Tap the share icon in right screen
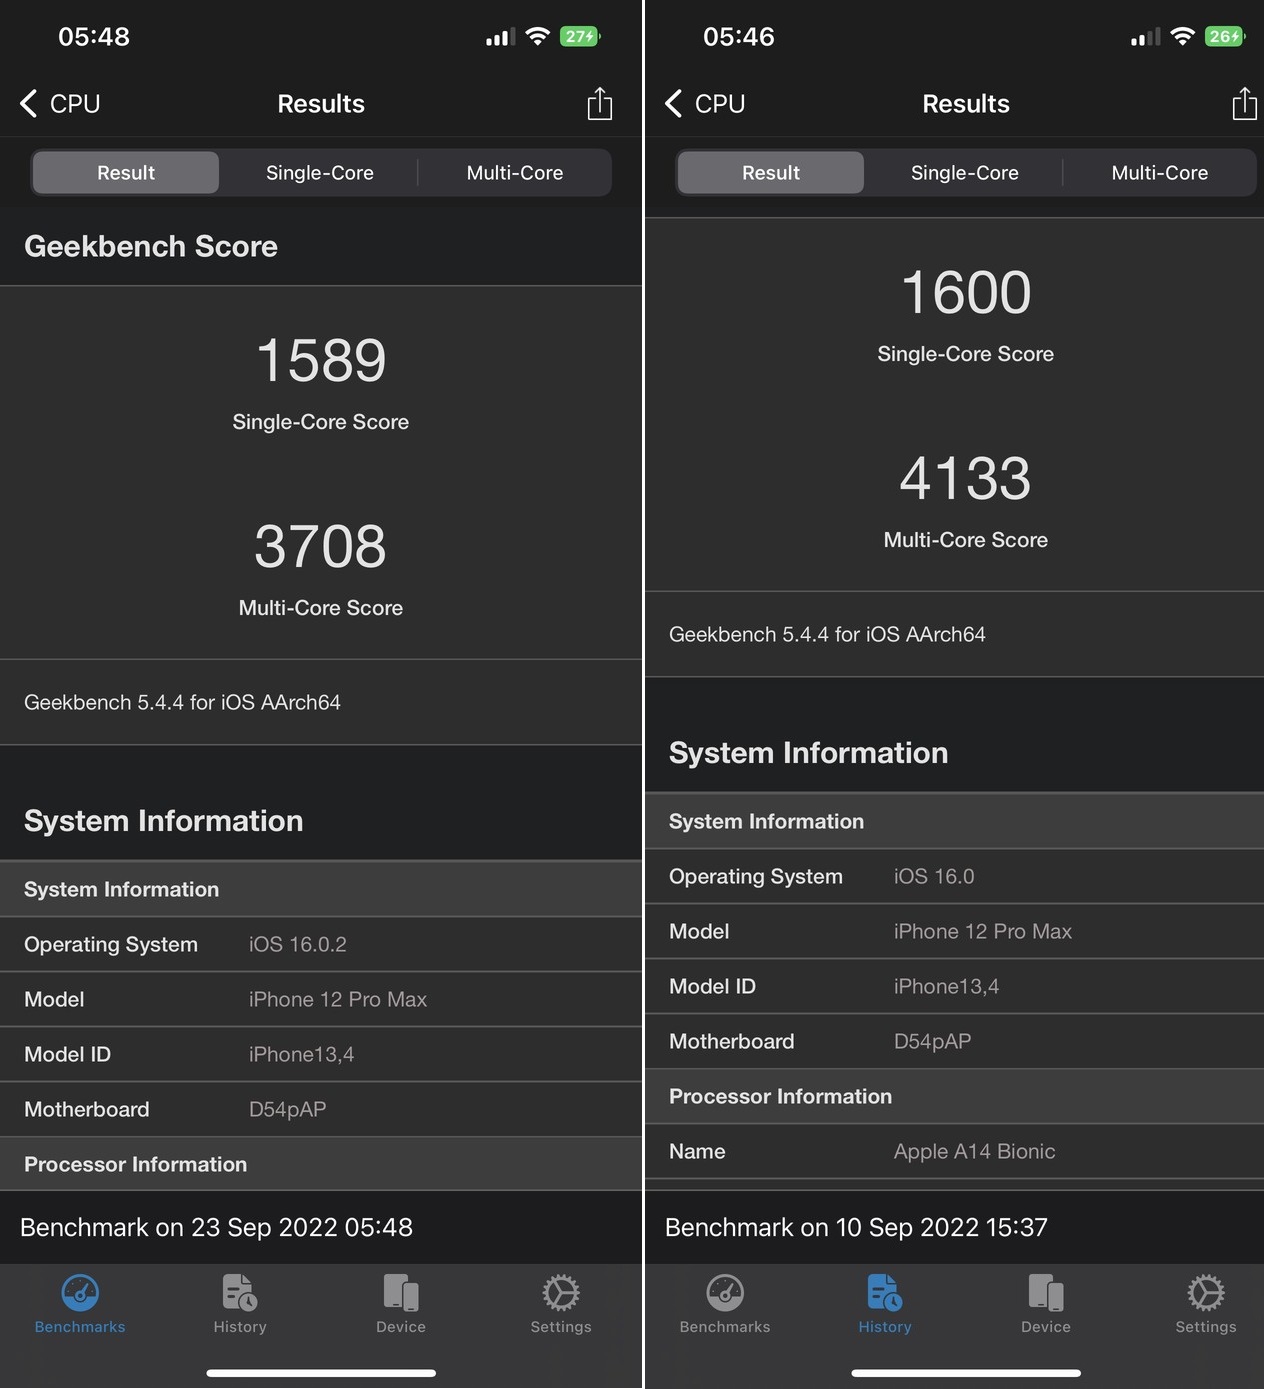This screenshot has height=1389, width=1264. click(1244, 103)
